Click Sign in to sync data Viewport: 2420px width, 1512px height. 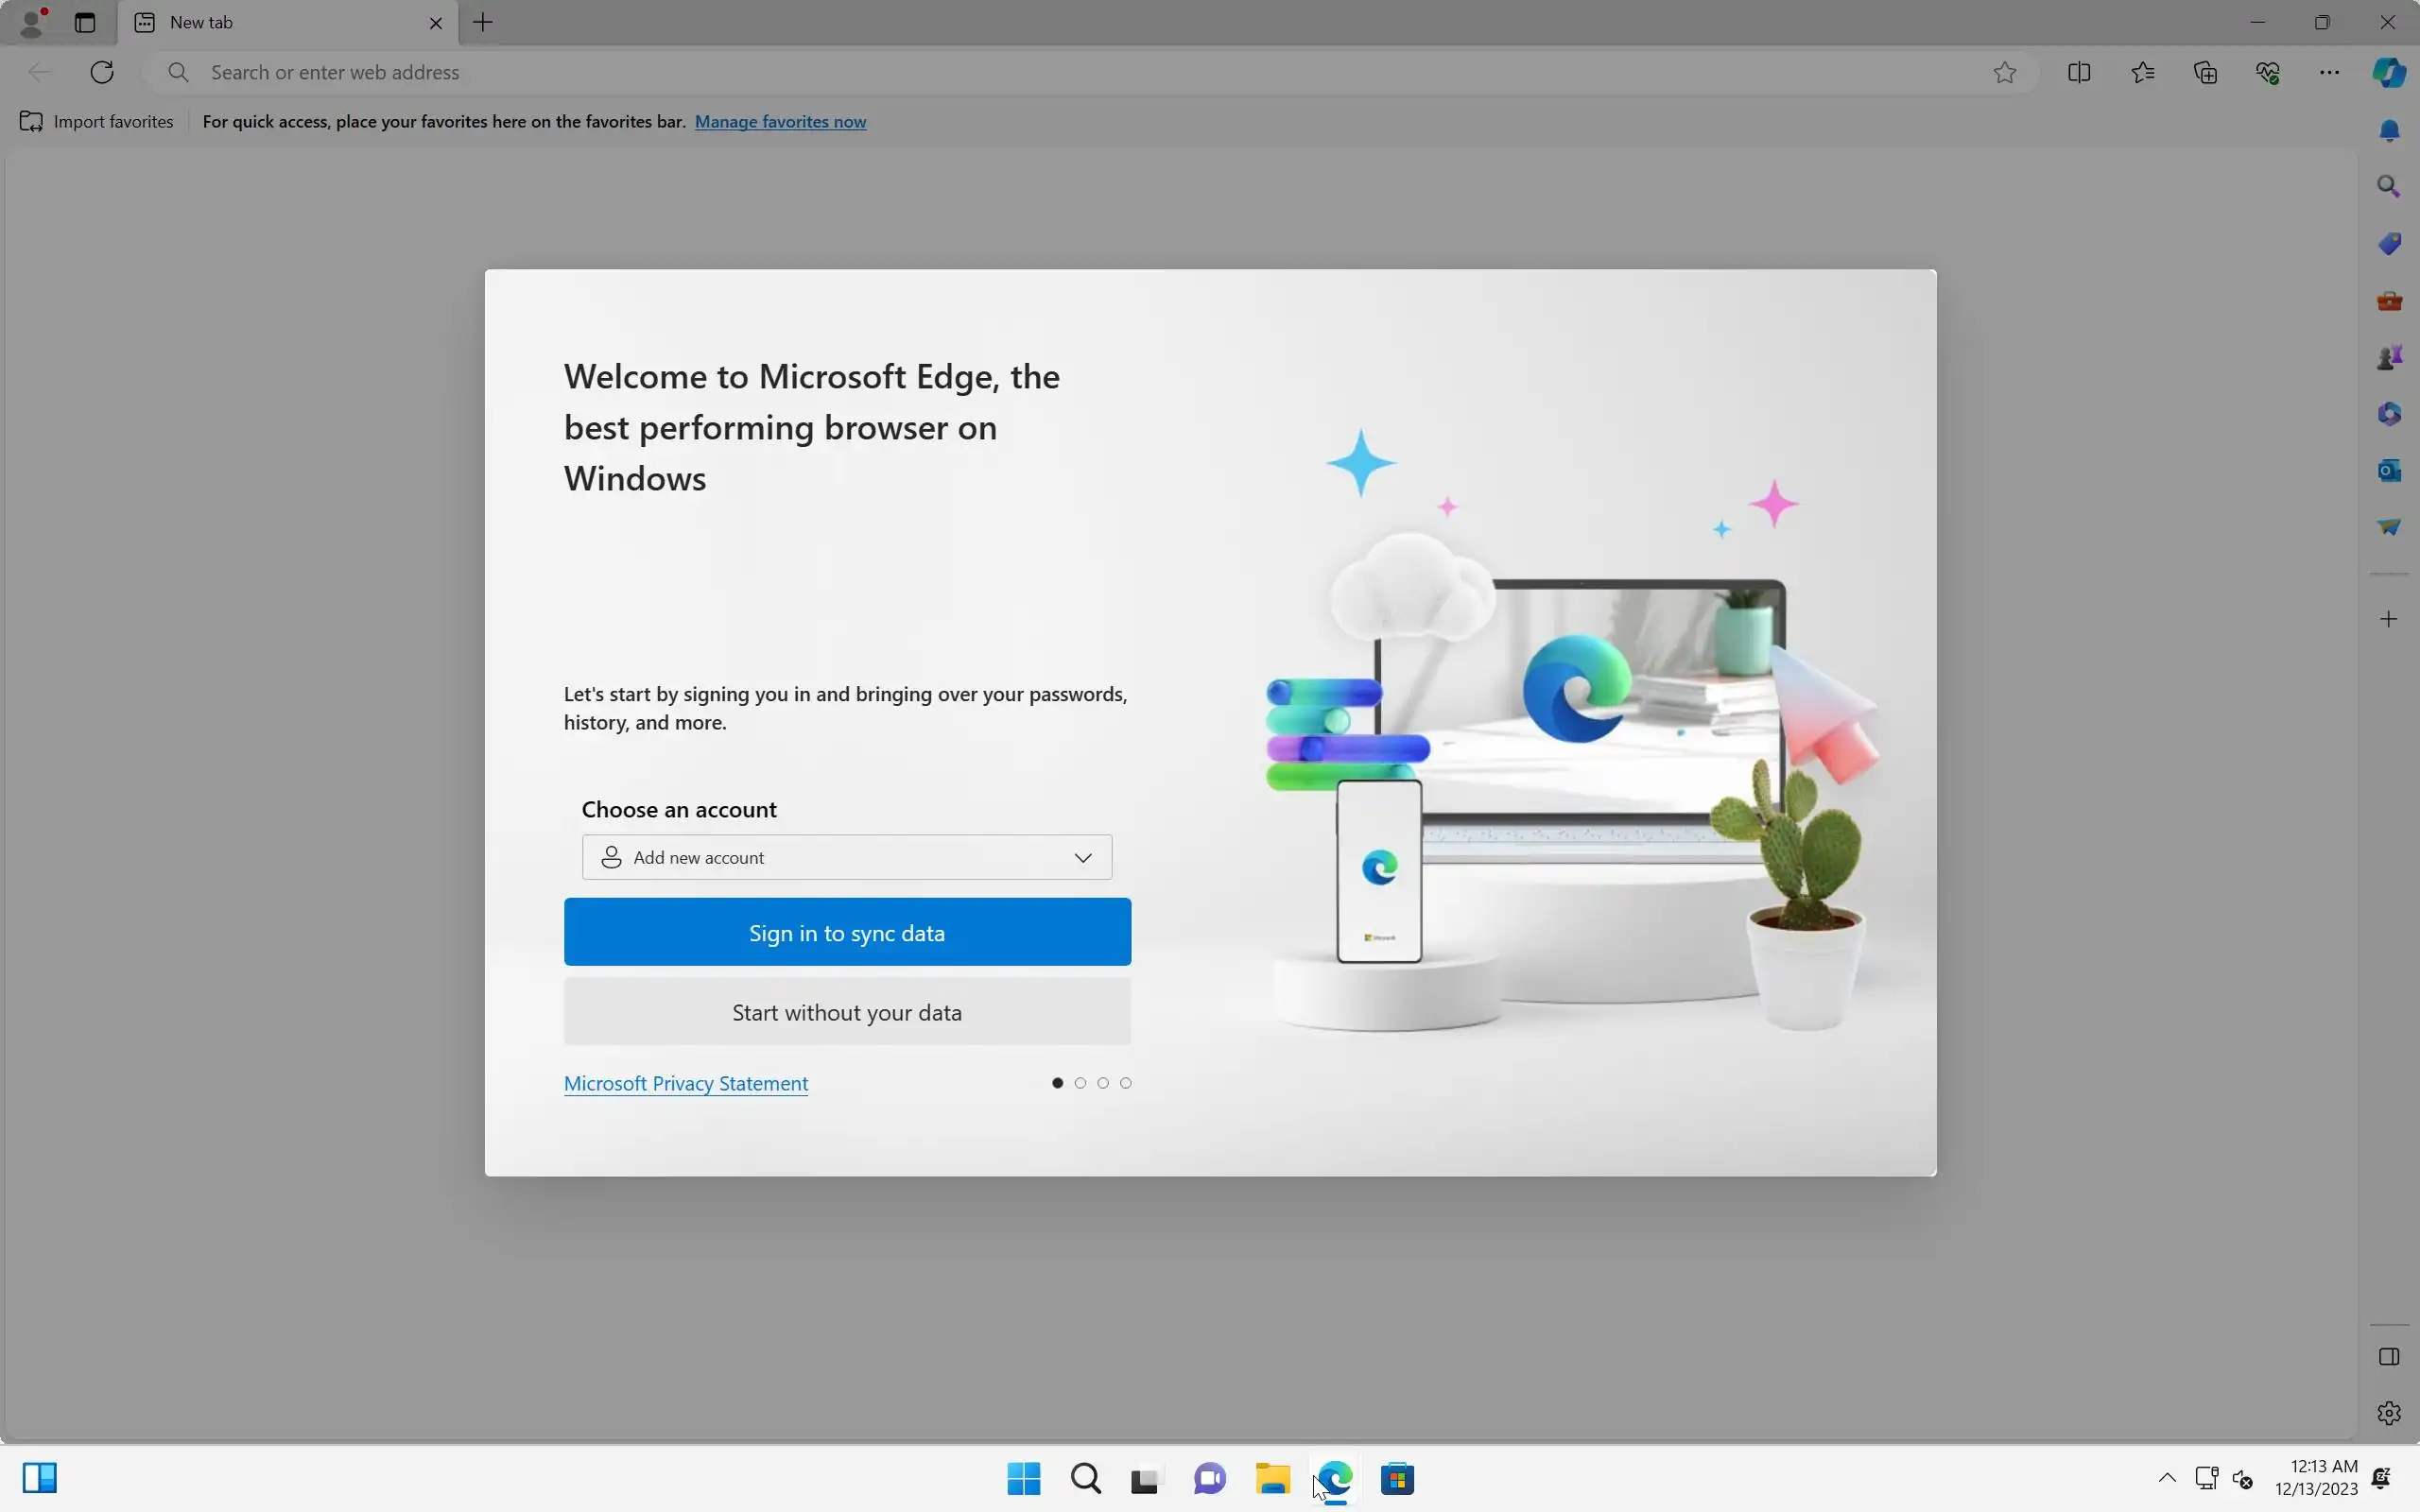point(846,932)
